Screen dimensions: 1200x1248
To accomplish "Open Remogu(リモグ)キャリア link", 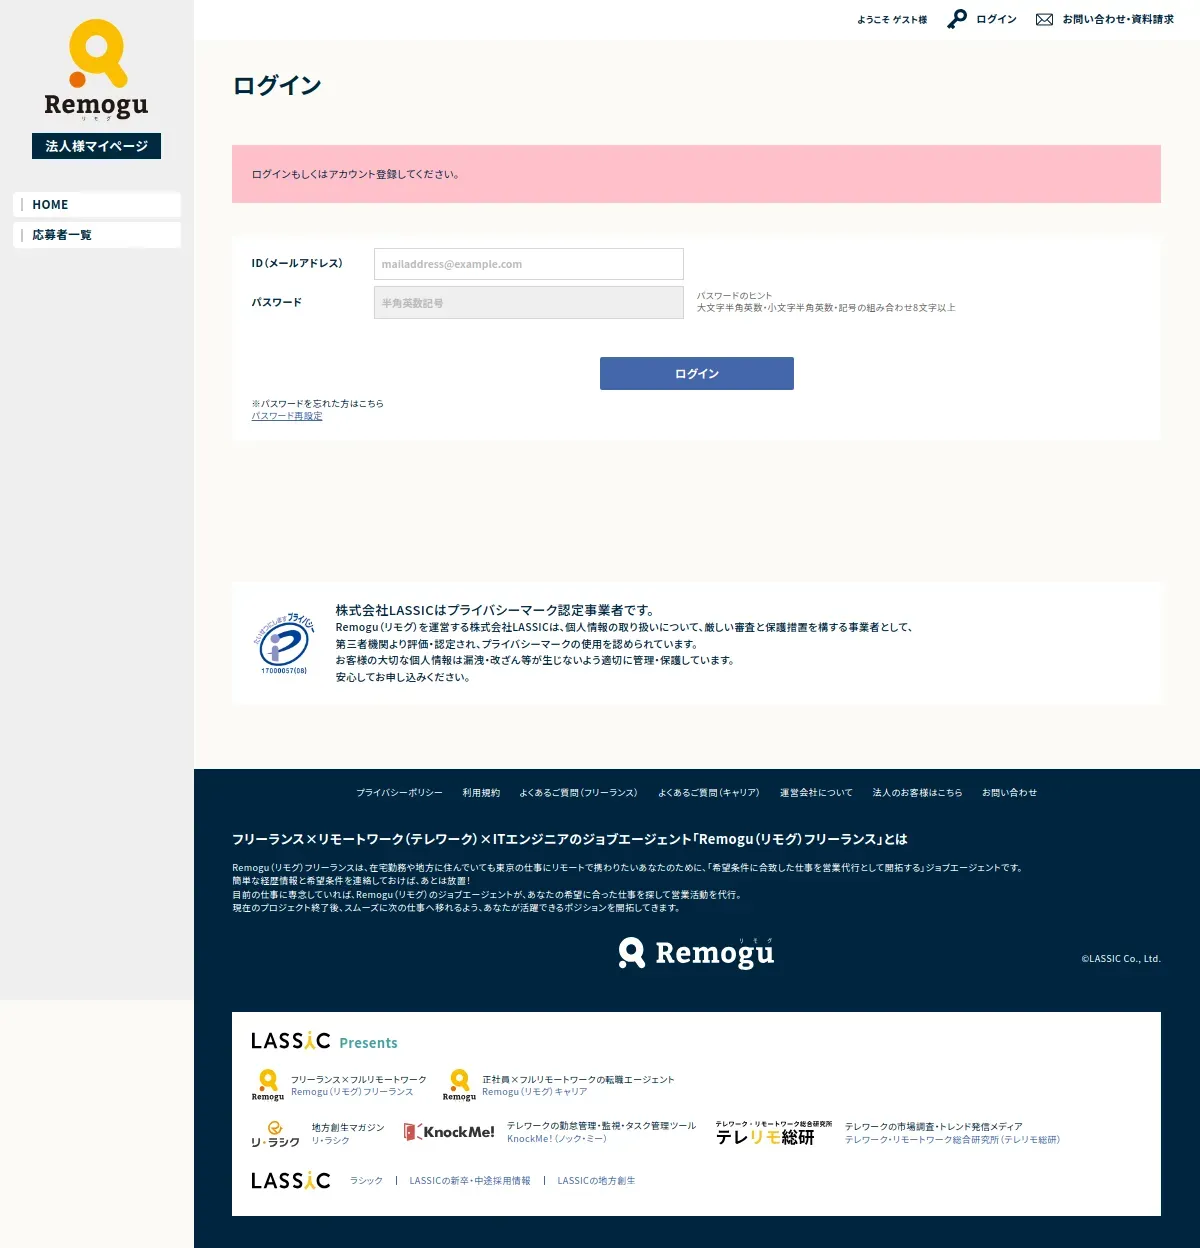I will (535, 1092).
